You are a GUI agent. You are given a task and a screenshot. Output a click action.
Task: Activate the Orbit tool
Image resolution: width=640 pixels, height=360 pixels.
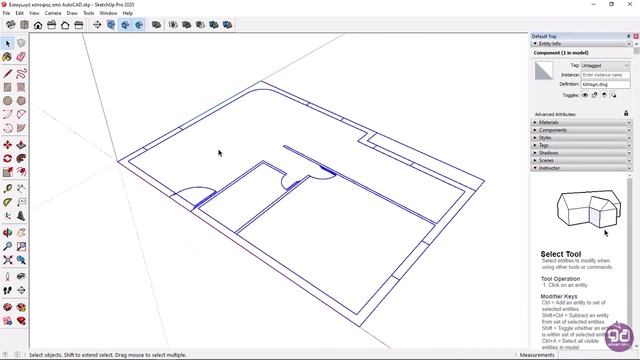7,233
